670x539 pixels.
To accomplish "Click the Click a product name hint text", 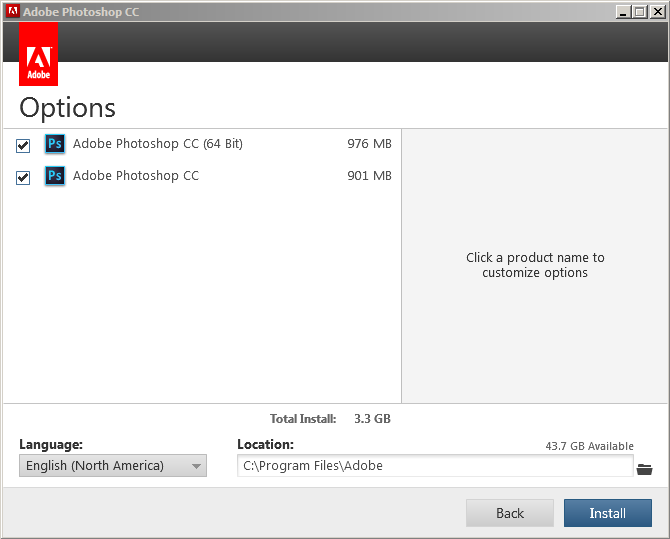I will tap(535, 265).
